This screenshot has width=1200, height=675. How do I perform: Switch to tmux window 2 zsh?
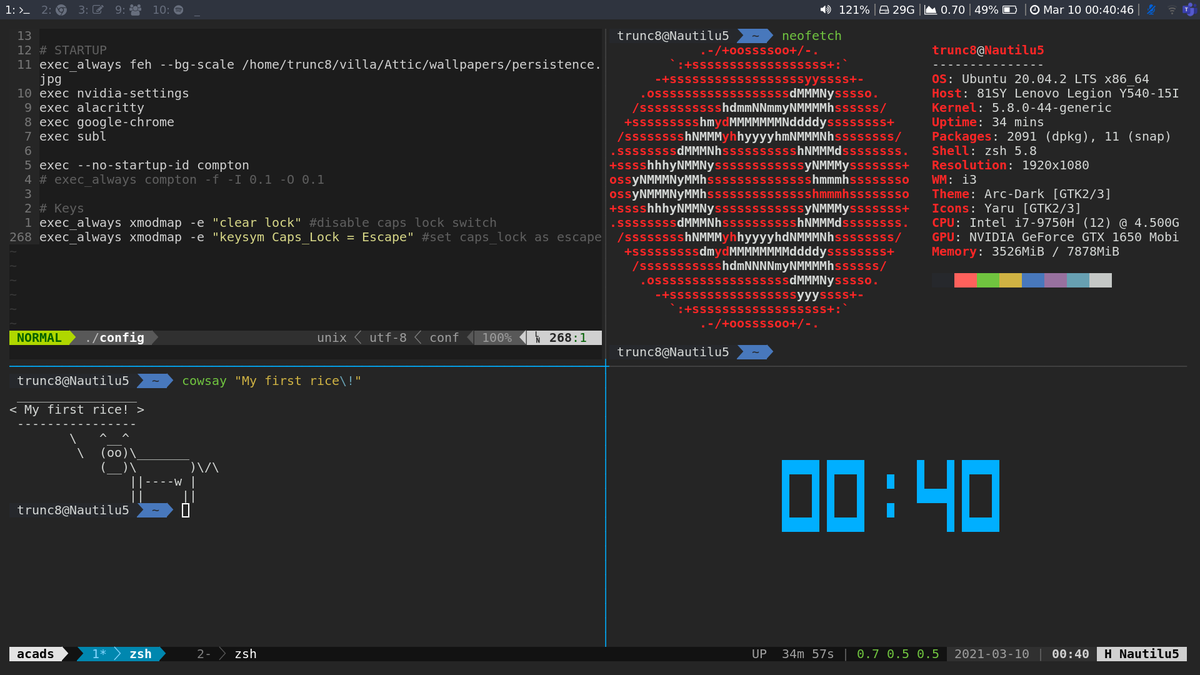point(227,654)
